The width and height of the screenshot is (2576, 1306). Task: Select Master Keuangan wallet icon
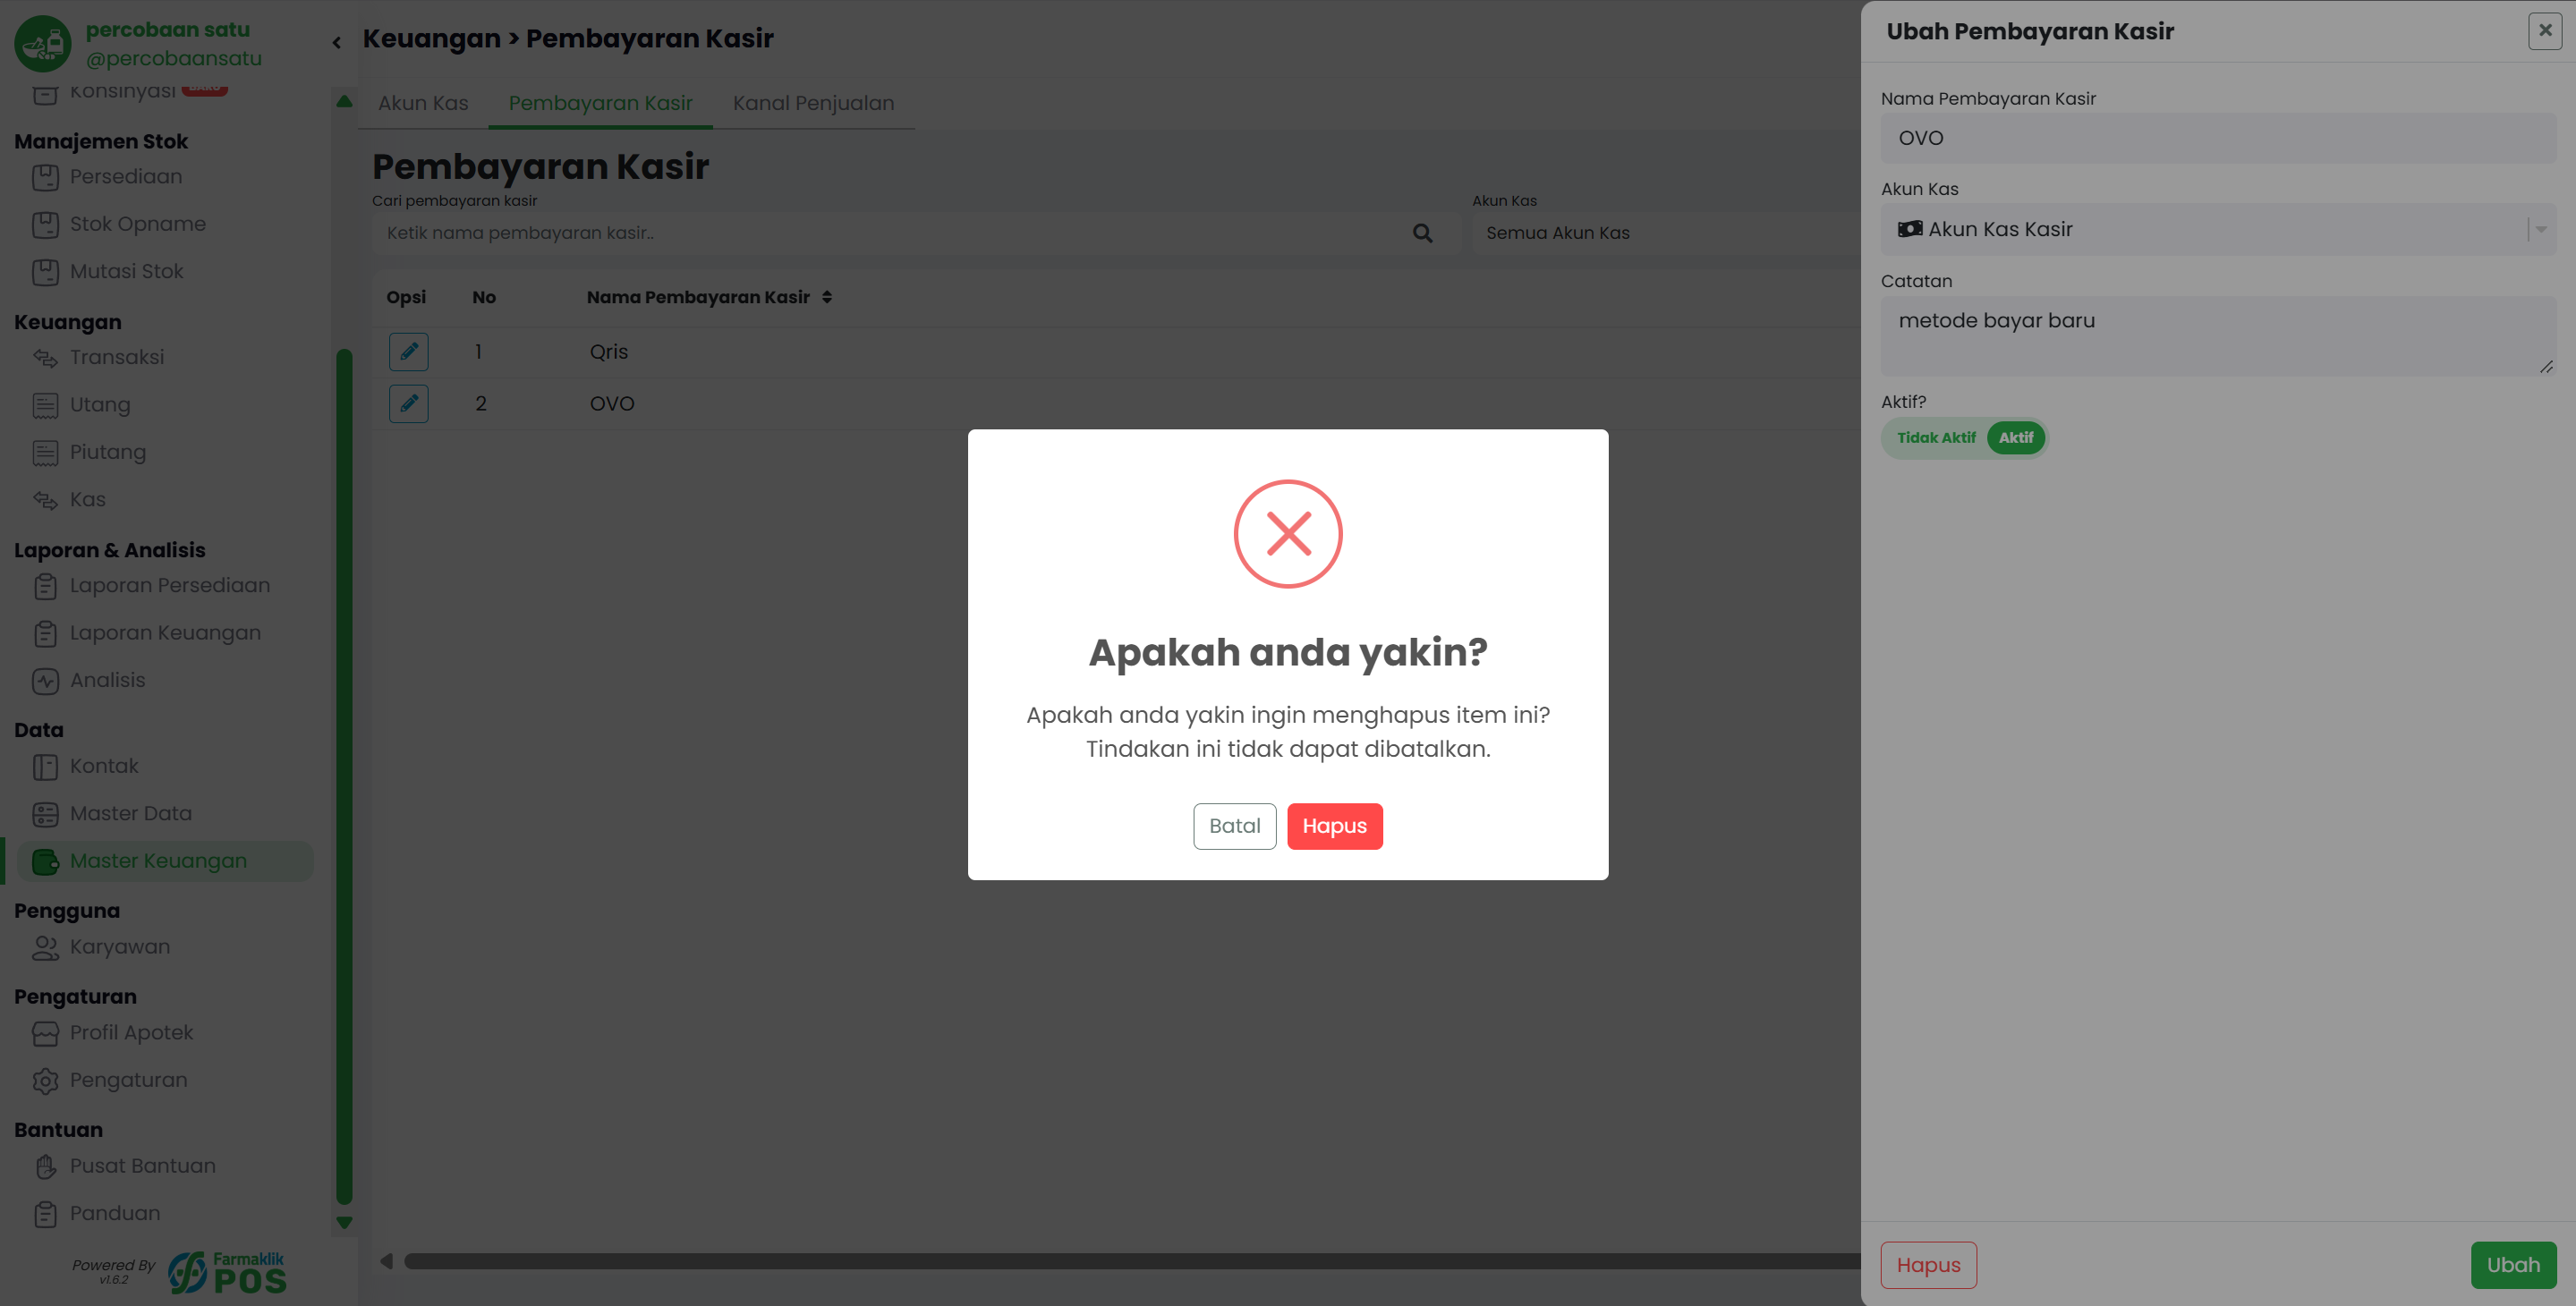[45, 862]
